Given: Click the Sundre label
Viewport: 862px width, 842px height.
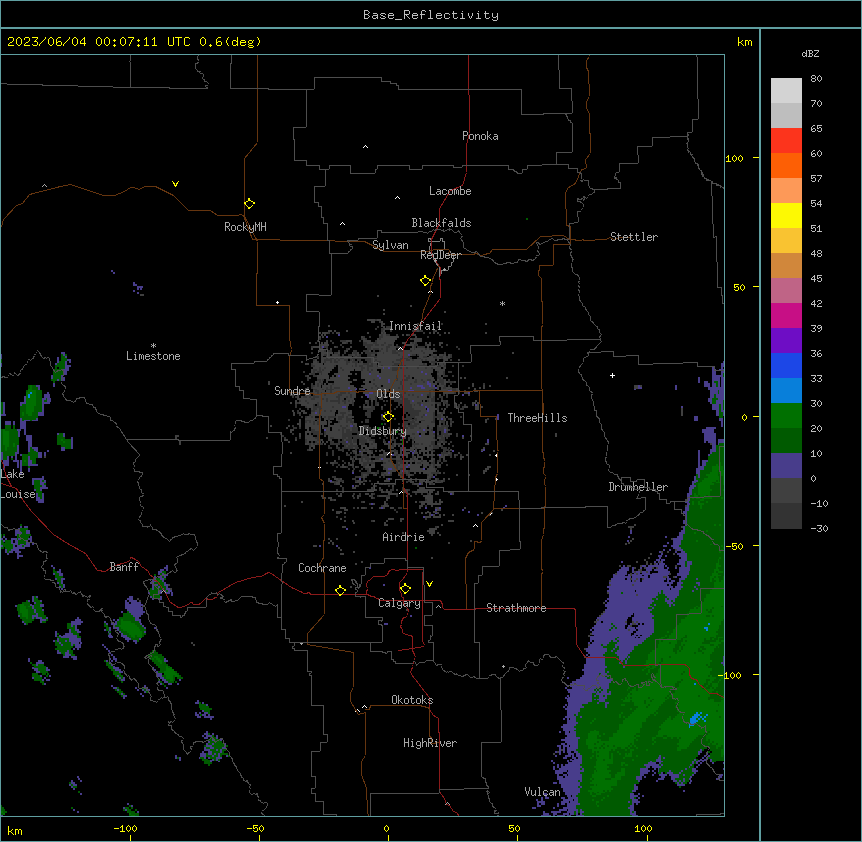Looking at the screenshot, I should coord(292,391).
